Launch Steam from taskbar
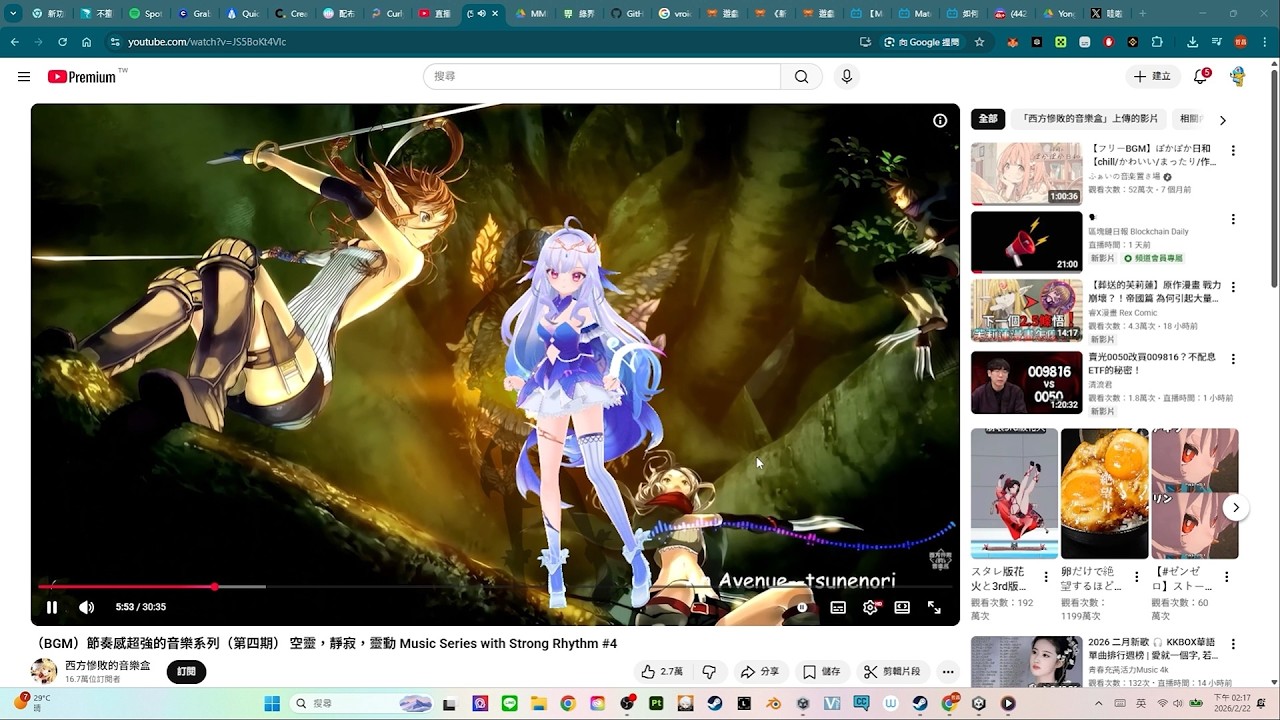The width and height of the screenshot is (1280, 720). tap(715, 704)
